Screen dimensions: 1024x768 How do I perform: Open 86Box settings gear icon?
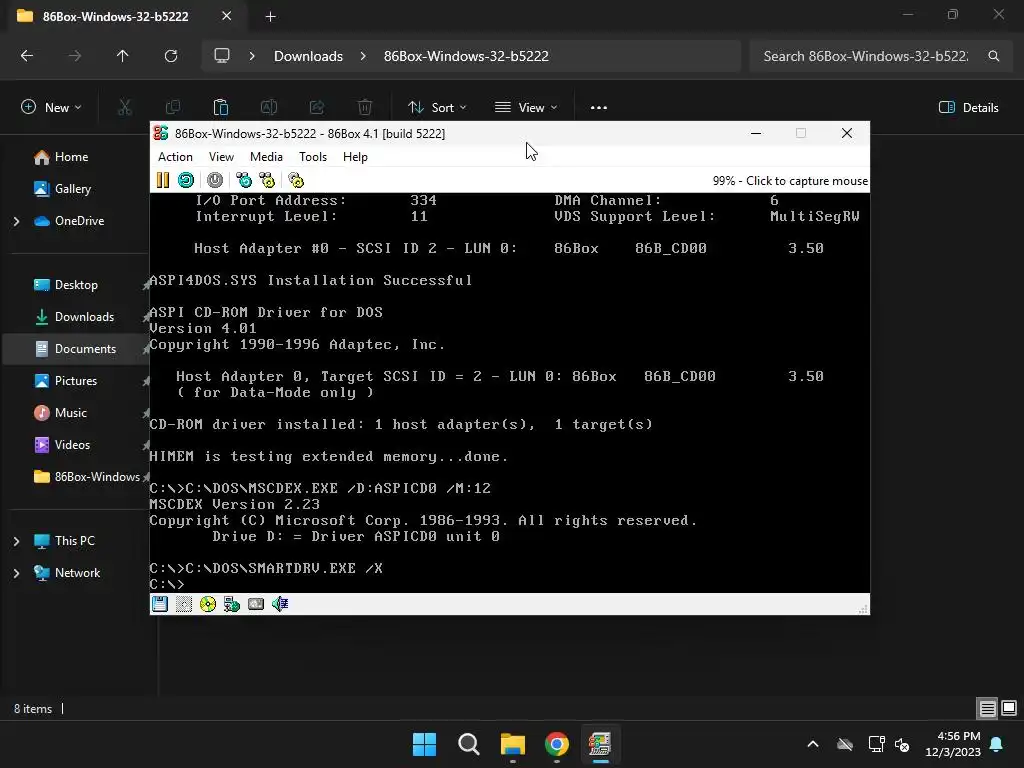pos(296,180)
